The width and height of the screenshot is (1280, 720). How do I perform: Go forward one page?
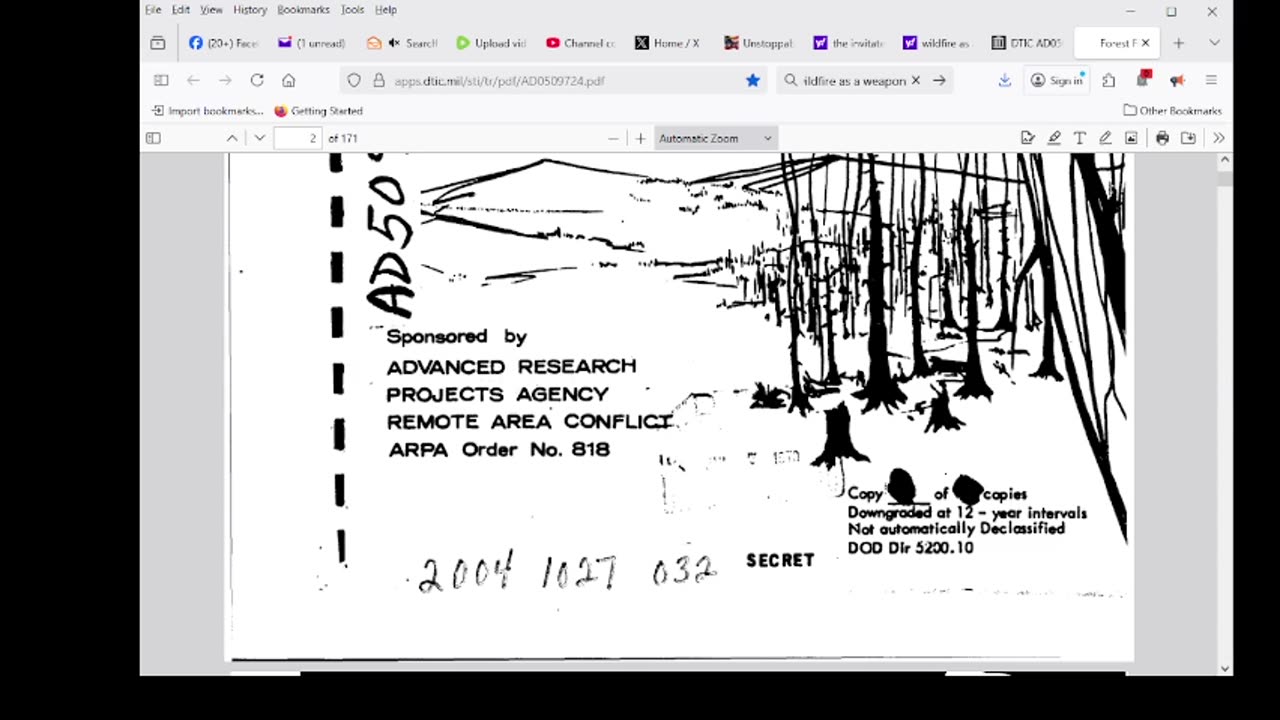coord(225,80)
